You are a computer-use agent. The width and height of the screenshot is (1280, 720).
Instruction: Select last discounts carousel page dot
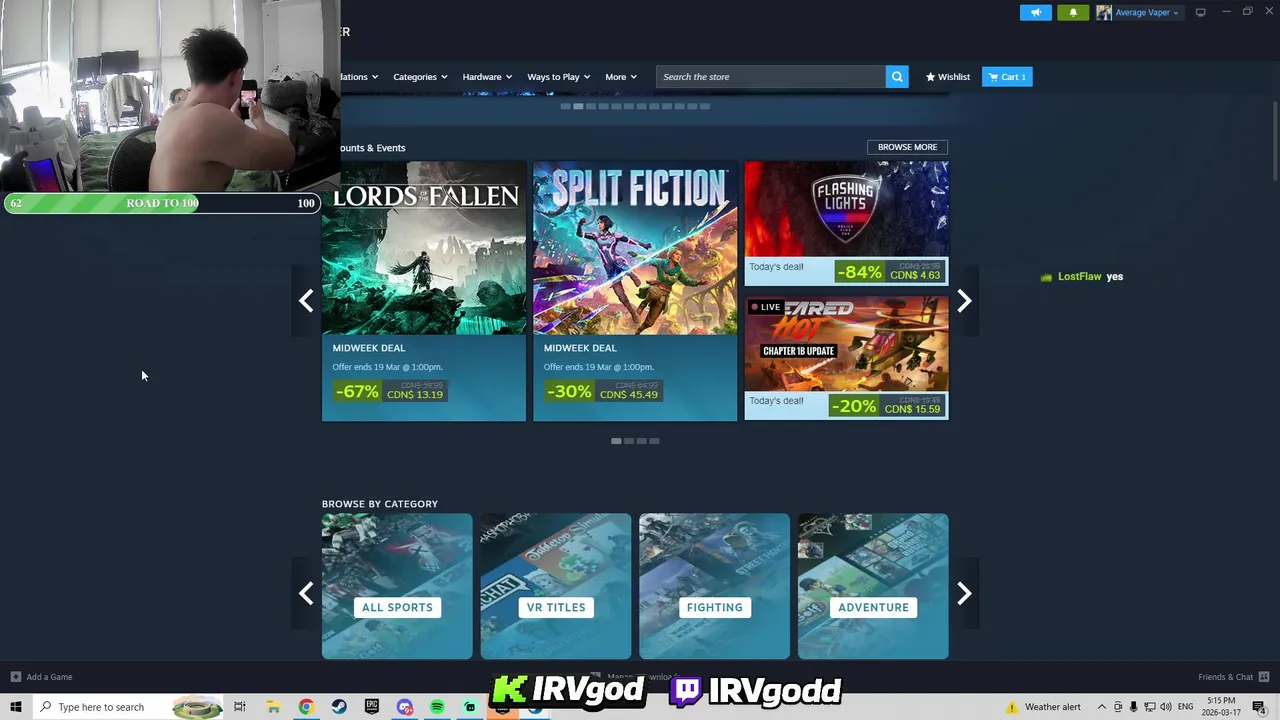click(654, 441)
